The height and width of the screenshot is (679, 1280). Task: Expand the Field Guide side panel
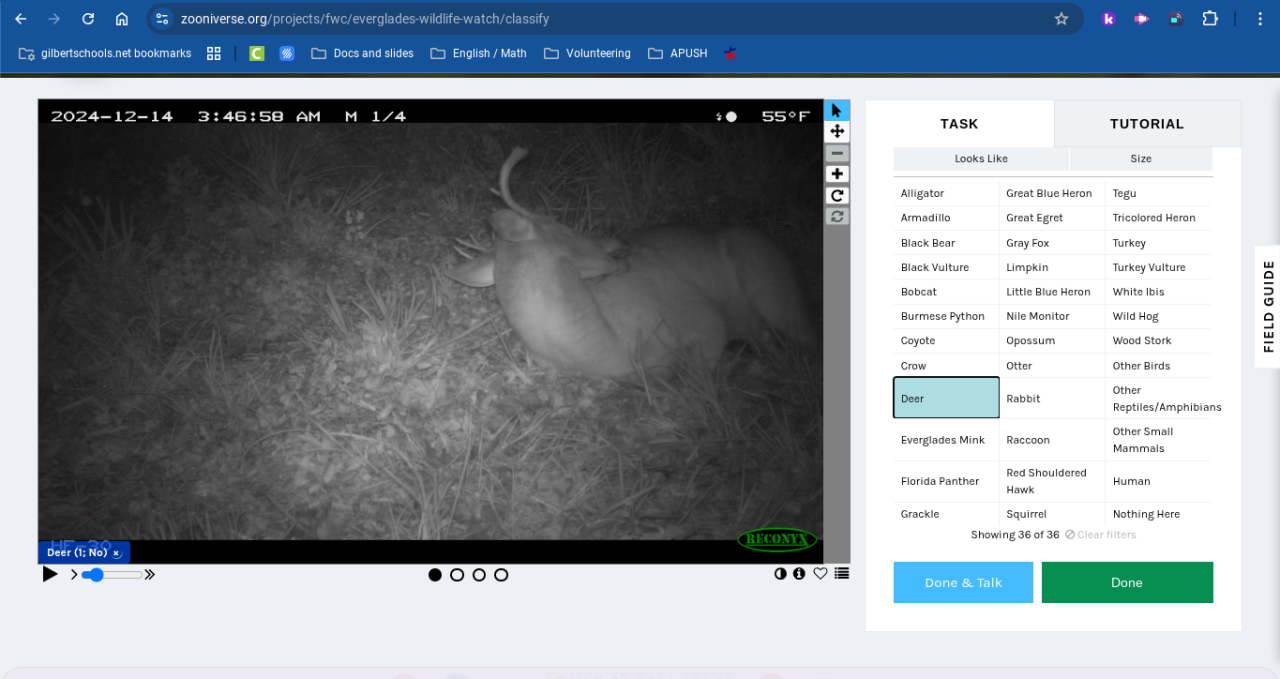coord(1267,306)
